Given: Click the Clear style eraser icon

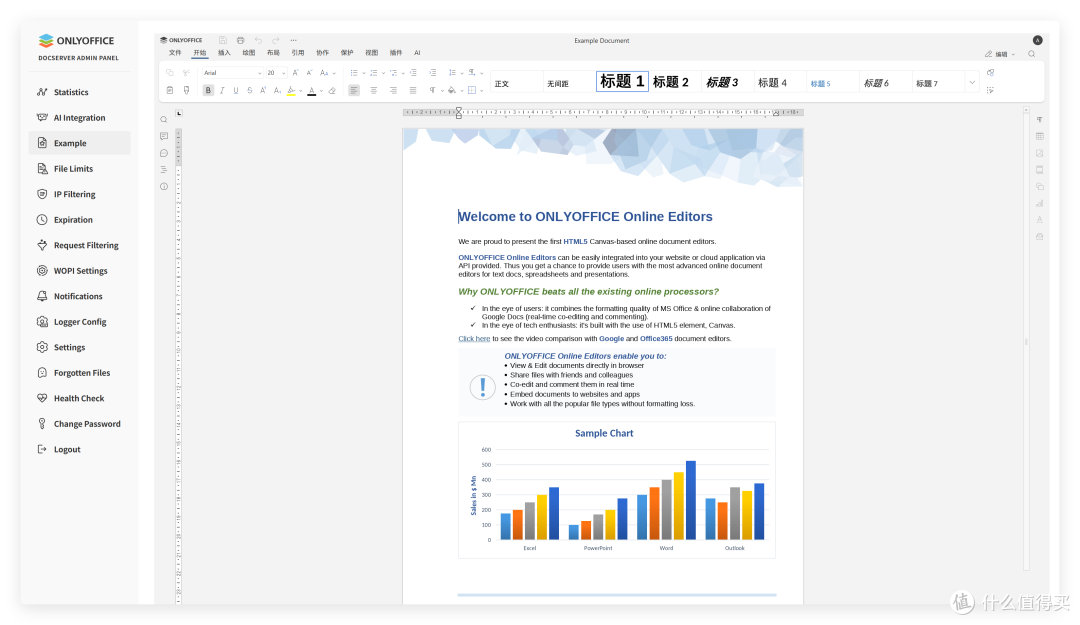Looking at the screenshot, I should point(332,90).
